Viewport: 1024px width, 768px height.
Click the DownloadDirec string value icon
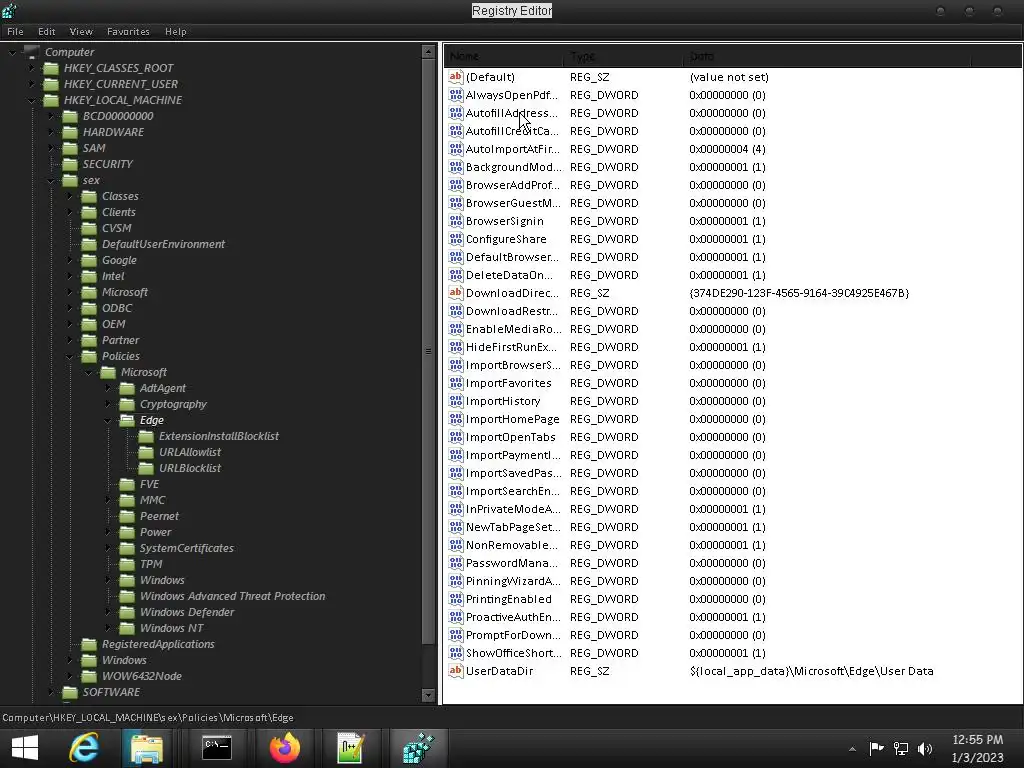coord(456,293)
